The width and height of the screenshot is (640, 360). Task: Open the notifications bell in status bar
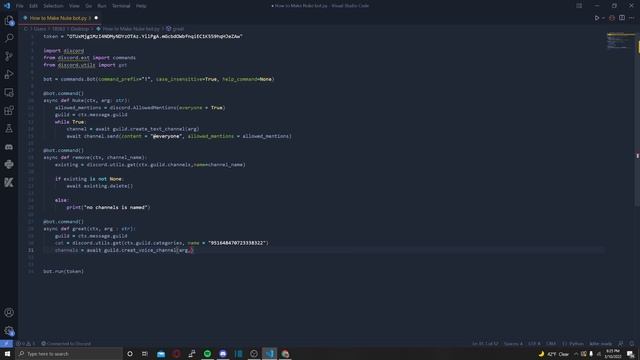tap(632, 344)
